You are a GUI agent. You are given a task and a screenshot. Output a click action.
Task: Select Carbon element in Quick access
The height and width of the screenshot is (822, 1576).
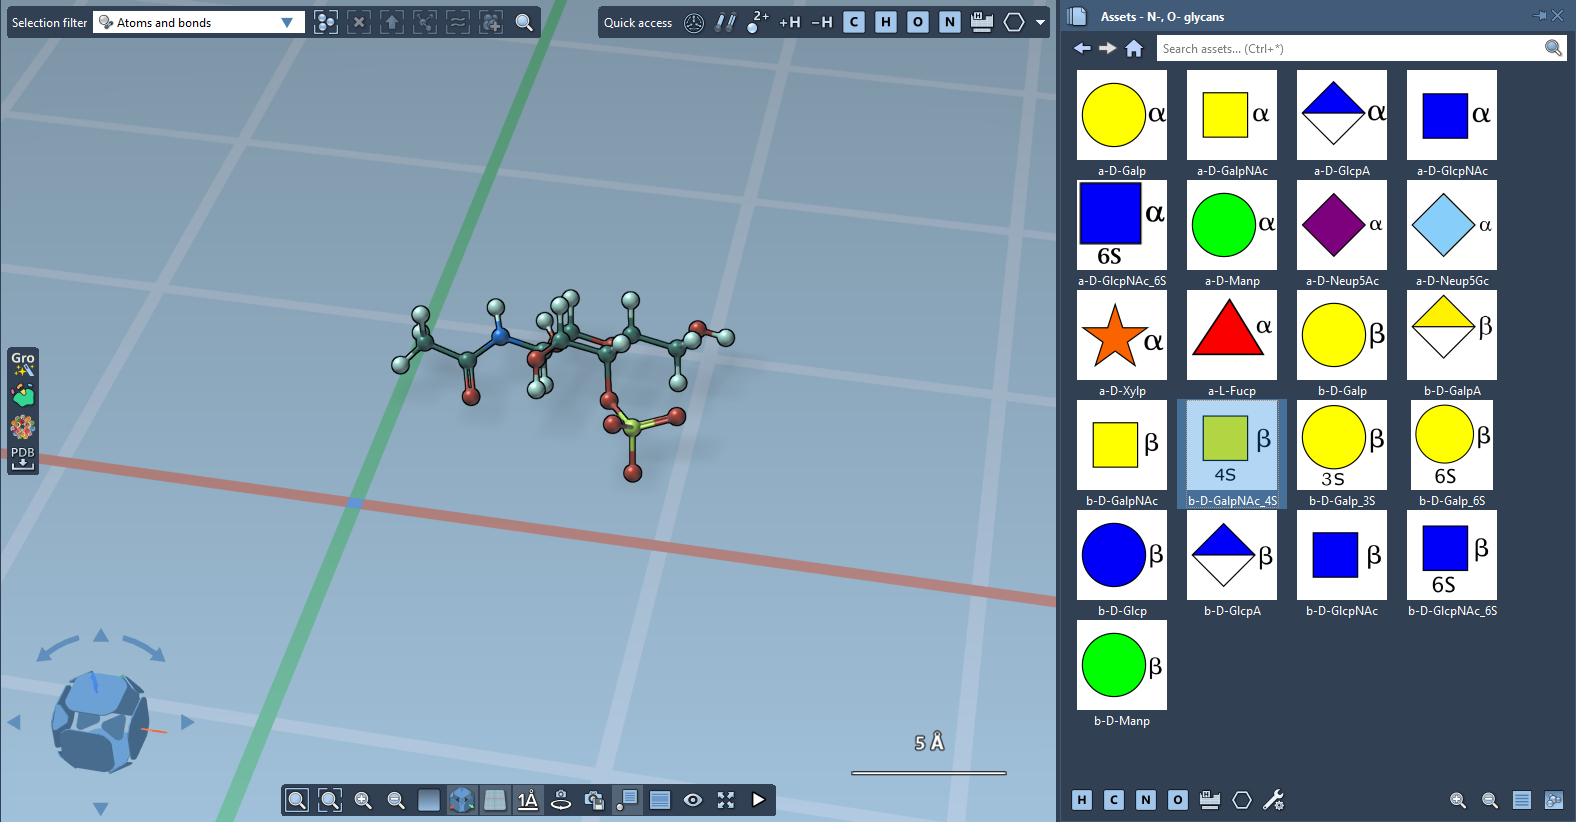coord(853,22)
